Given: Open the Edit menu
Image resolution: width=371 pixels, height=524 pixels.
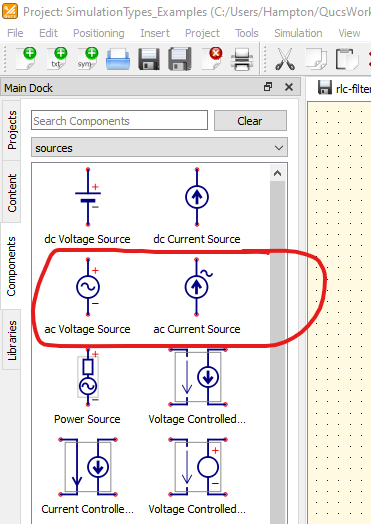Looking at the screenshot, I should click(48, 33).
